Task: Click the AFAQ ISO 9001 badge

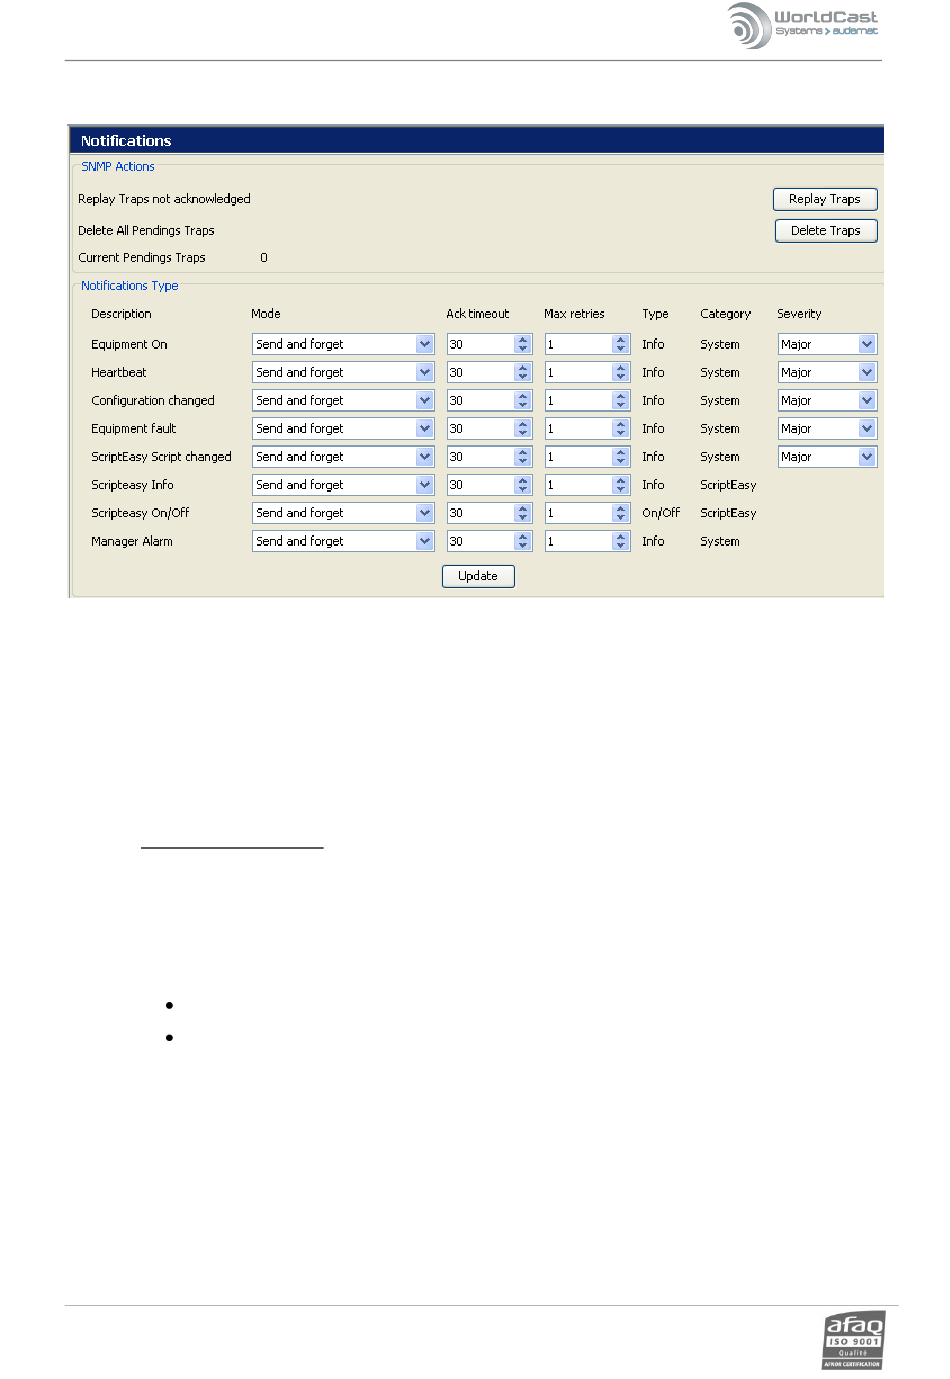Action: tap(853, 1340)
